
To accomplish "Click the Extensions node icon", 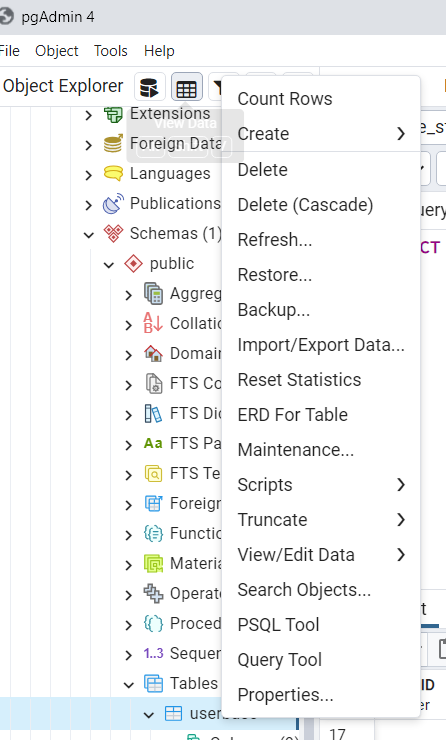I will point(113,114).
